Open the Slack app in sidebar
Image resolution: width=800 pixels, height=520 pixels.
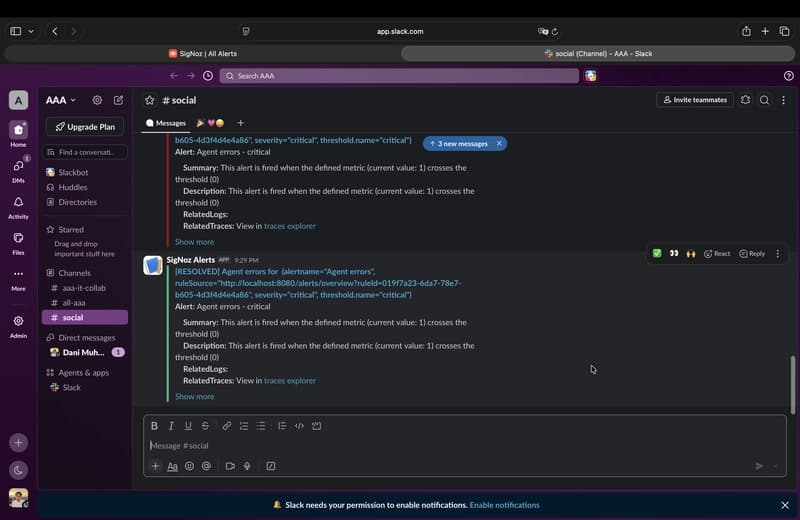tap(71, 387)
